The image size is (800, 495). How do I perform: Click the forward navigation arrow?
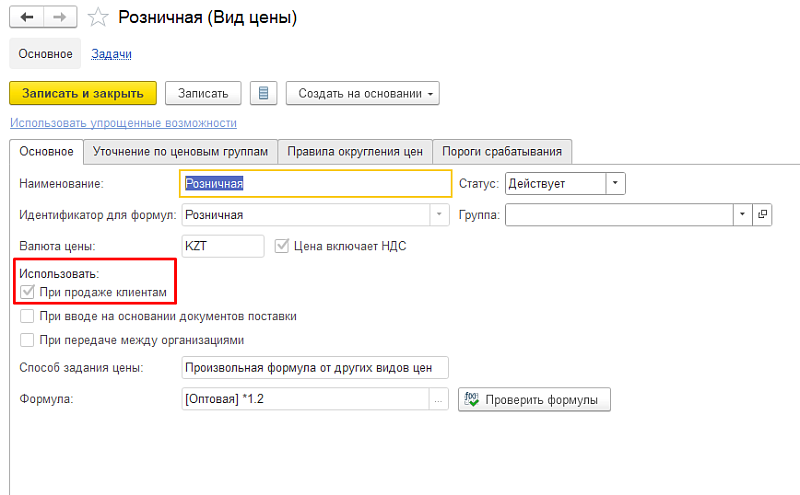click(x=59, y=17)
